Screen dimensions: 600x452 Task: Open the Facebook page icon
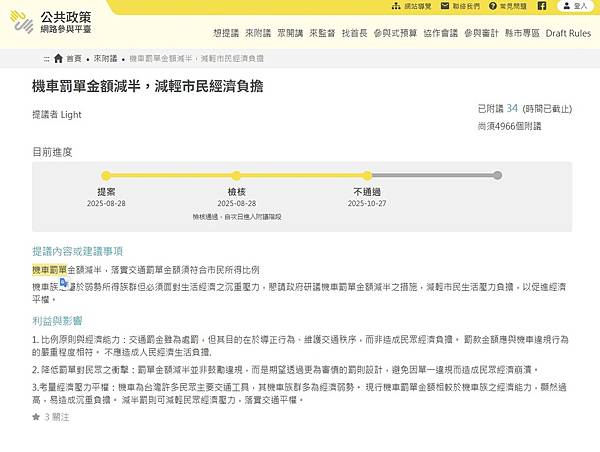[542, 6]
